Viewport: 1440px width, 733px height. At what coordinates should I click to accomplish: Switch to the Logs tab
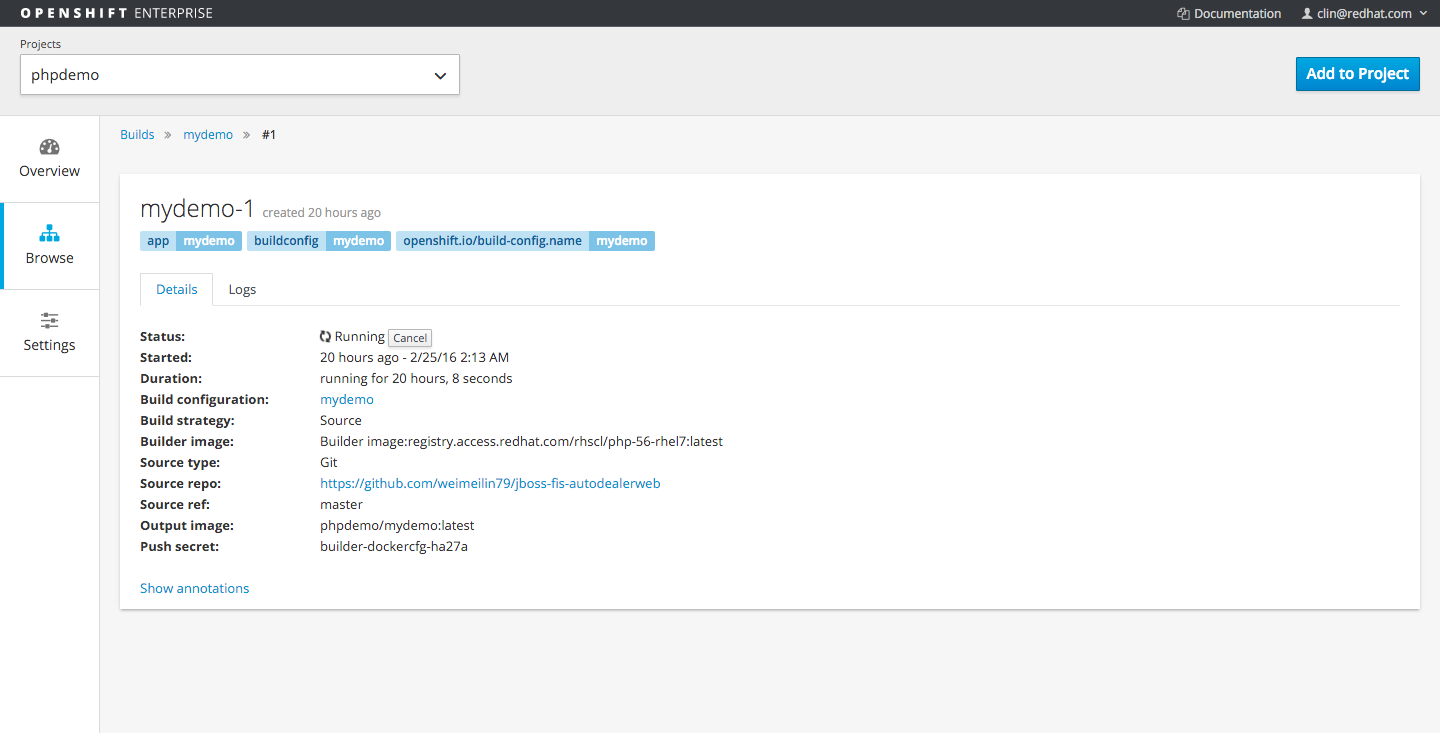(242, 289)
